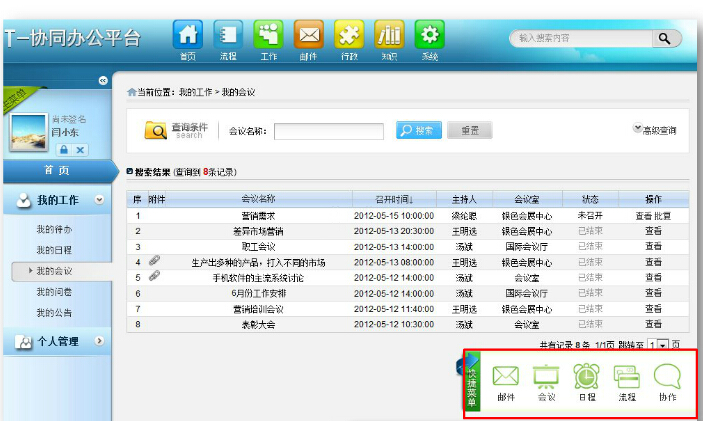Toggle the green 快捷菜单 side tab

472,381
